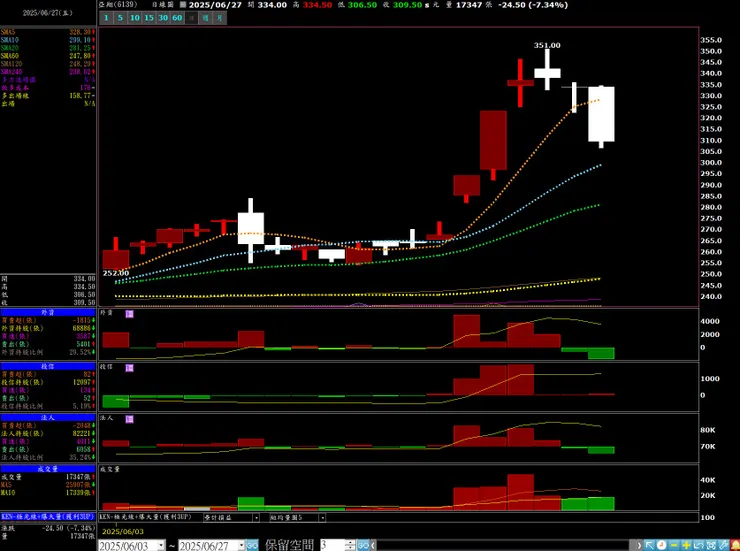Click the orange bell alert icon
The height and width of the screenshot is (551, 740).
tap(735, 545)
